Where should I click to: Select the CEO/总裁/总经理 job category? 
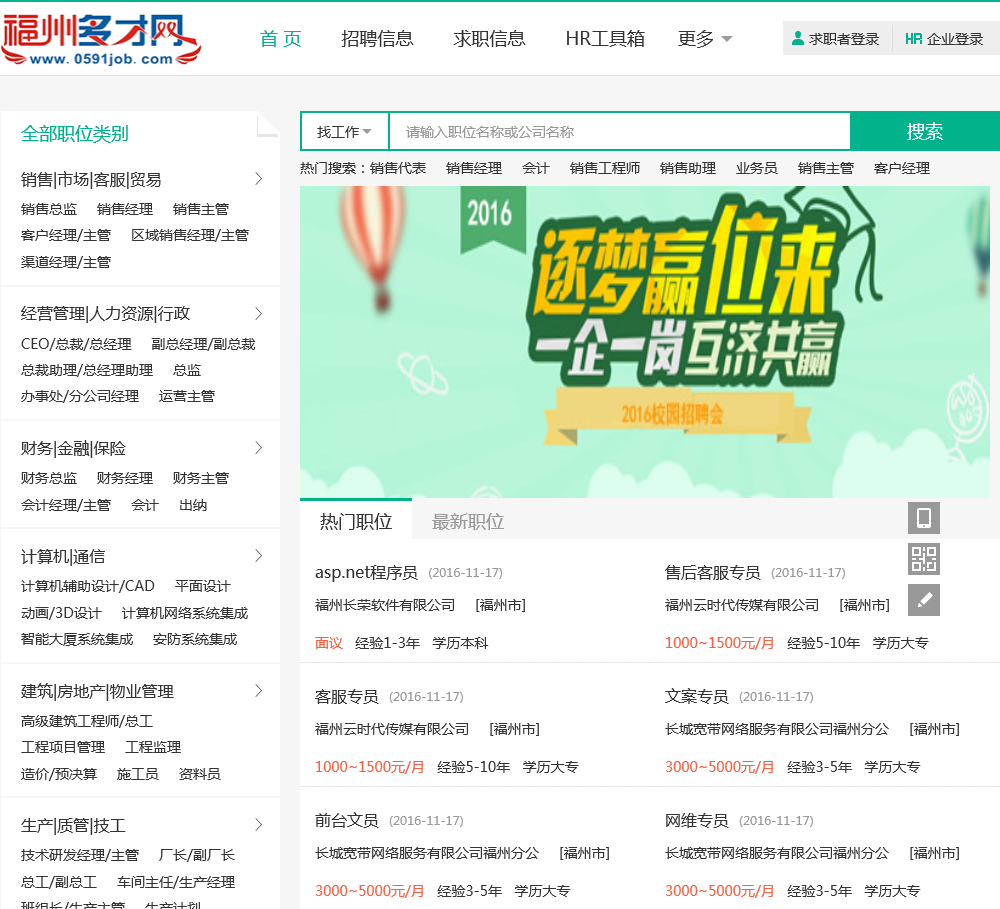point(76,344)
